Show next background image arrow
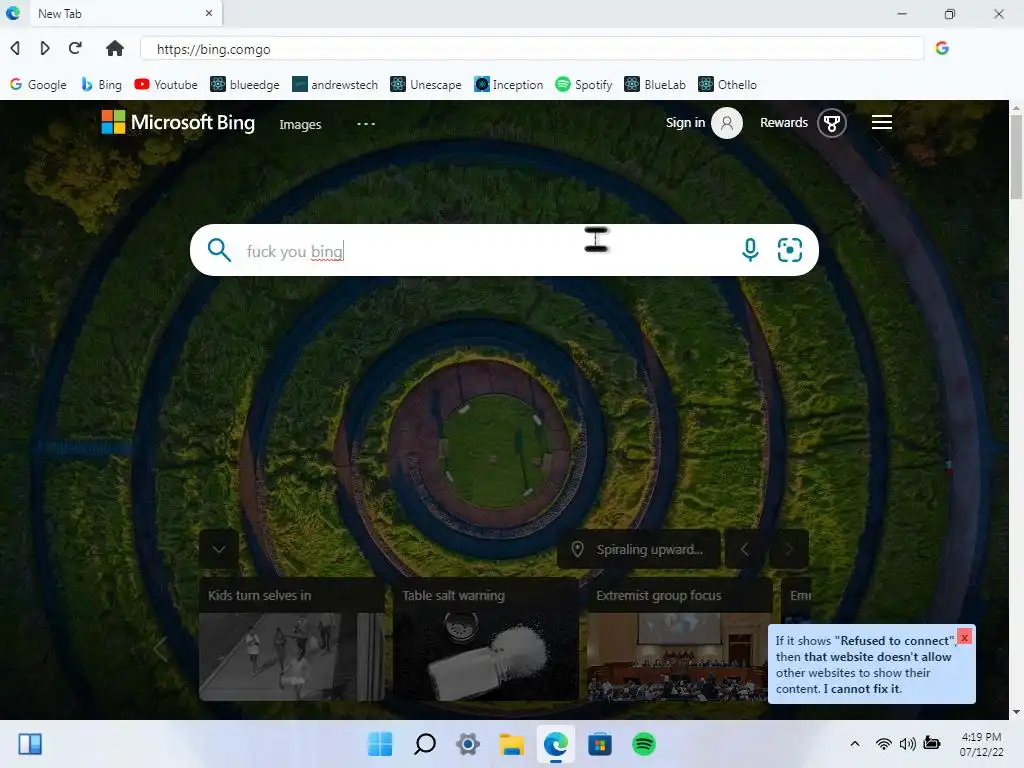The width and height of the screenshot is (1024, 768). click(x=789, y=549)
